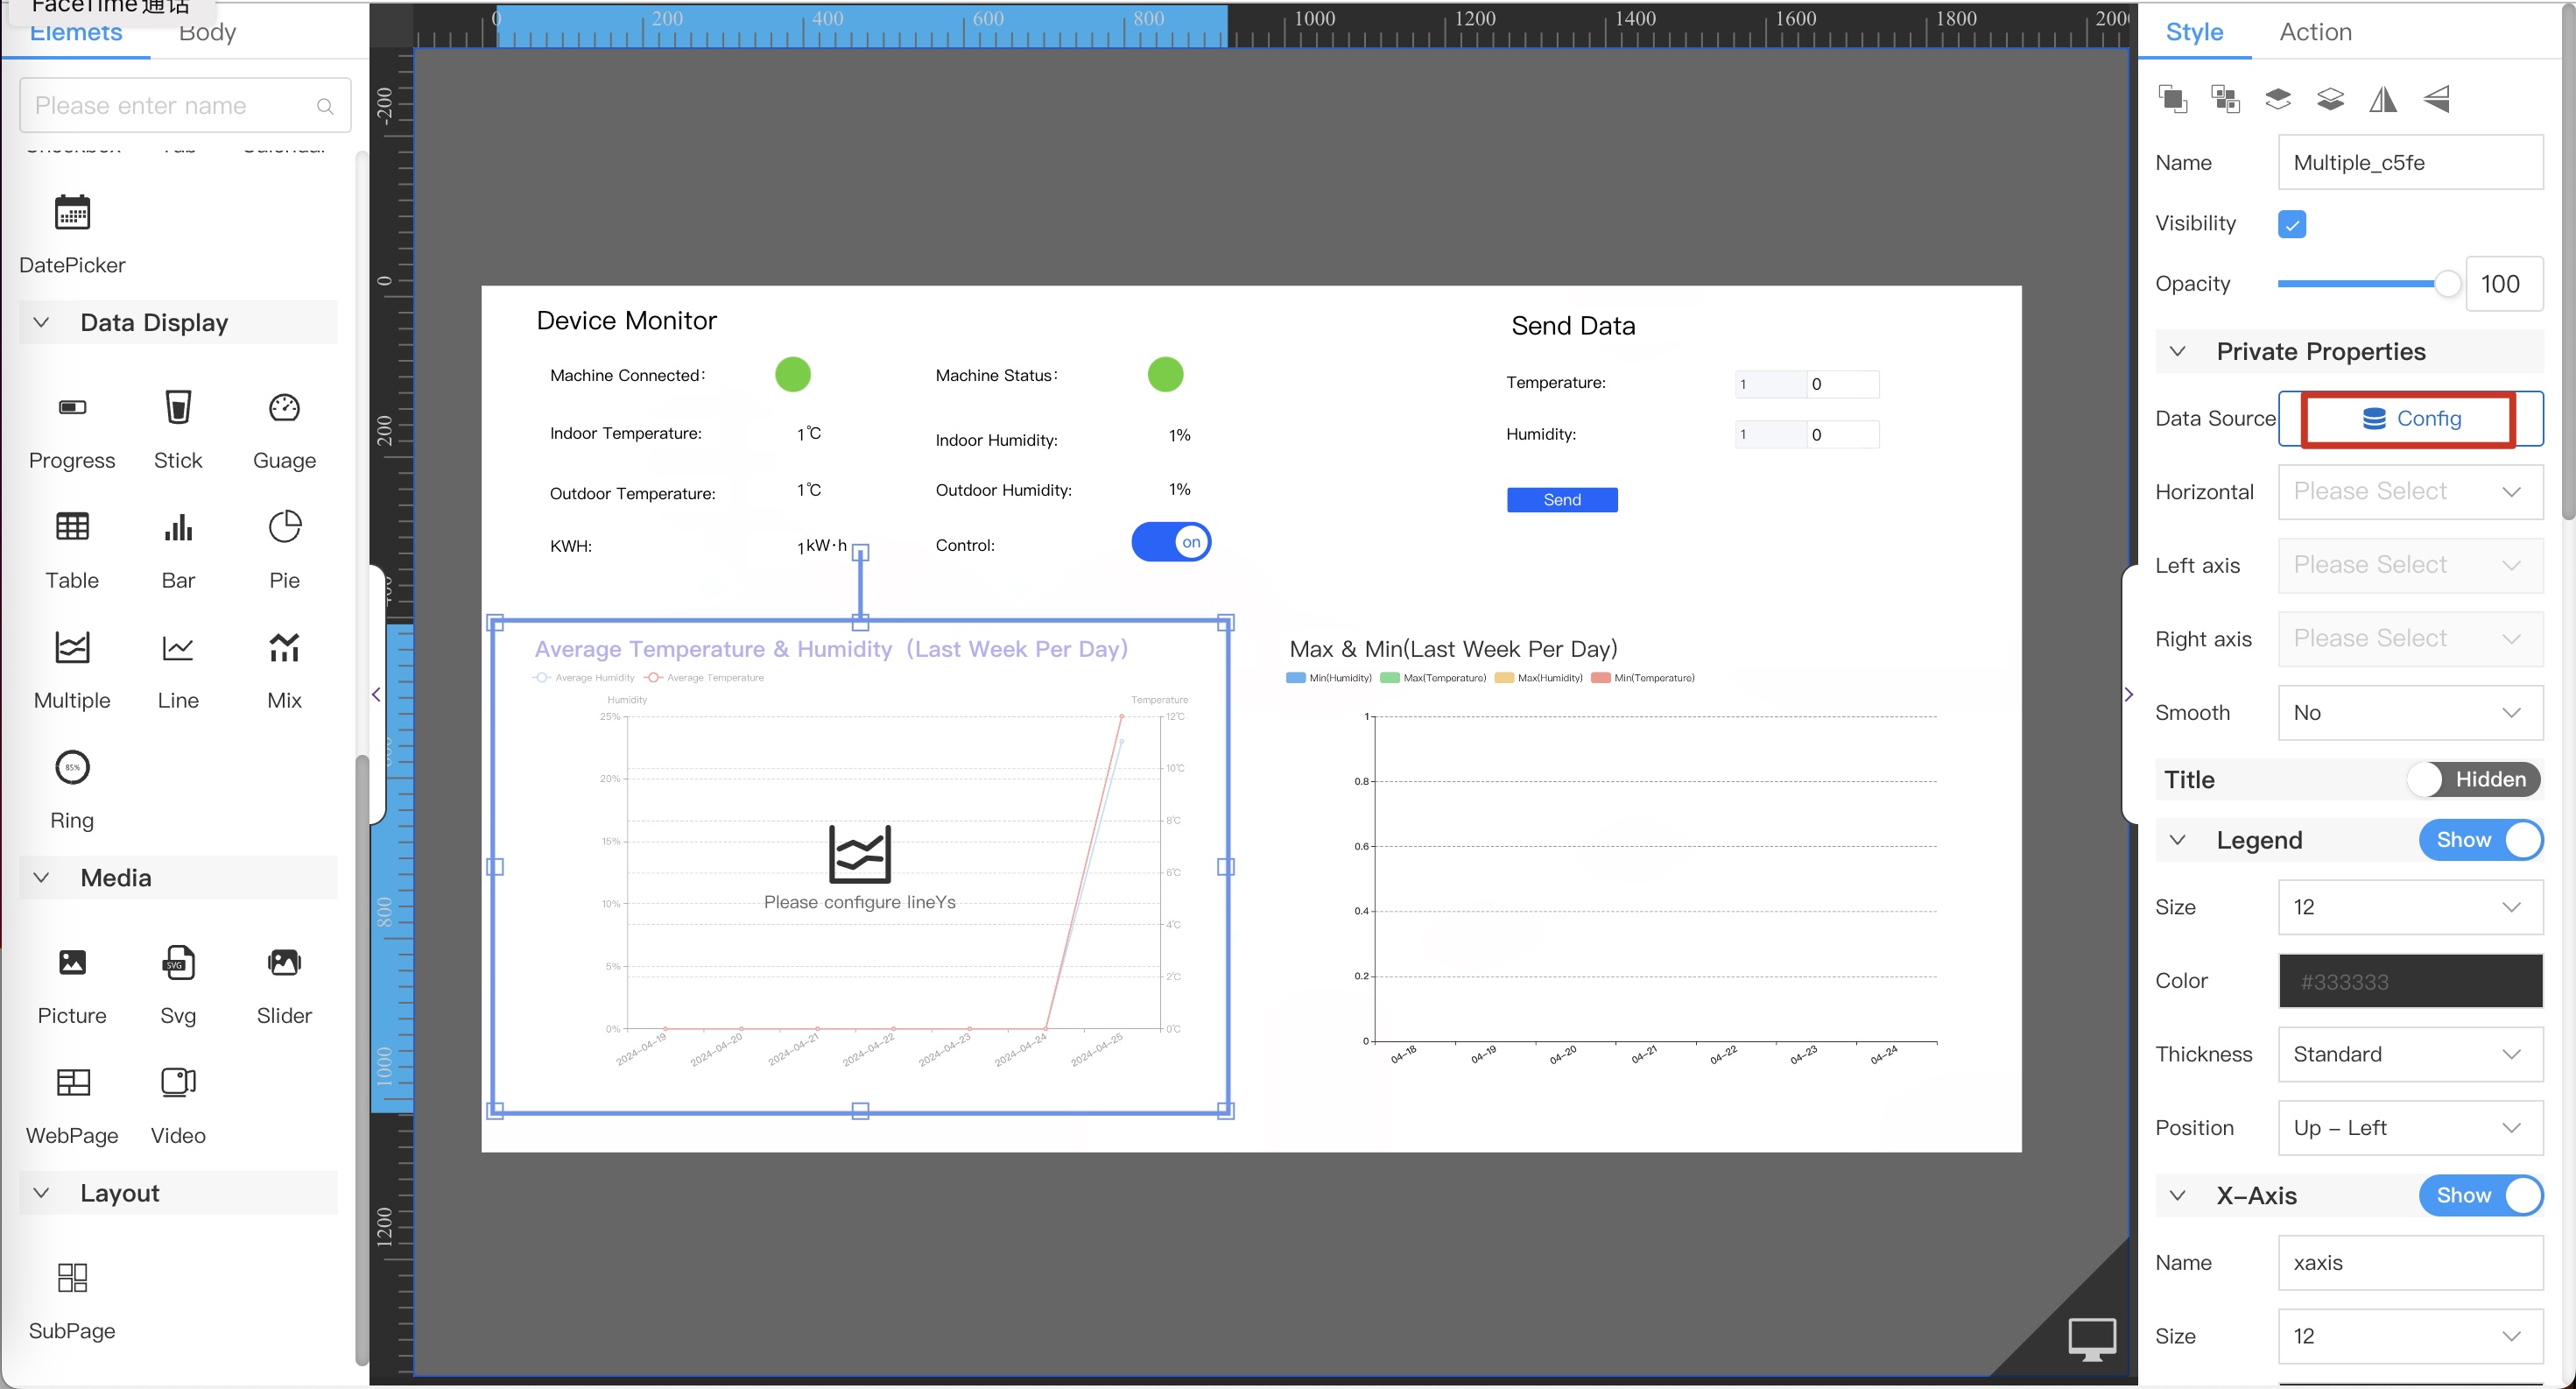
Task: Expand the Smooth No dropdown
Action: pos(2407,712)
